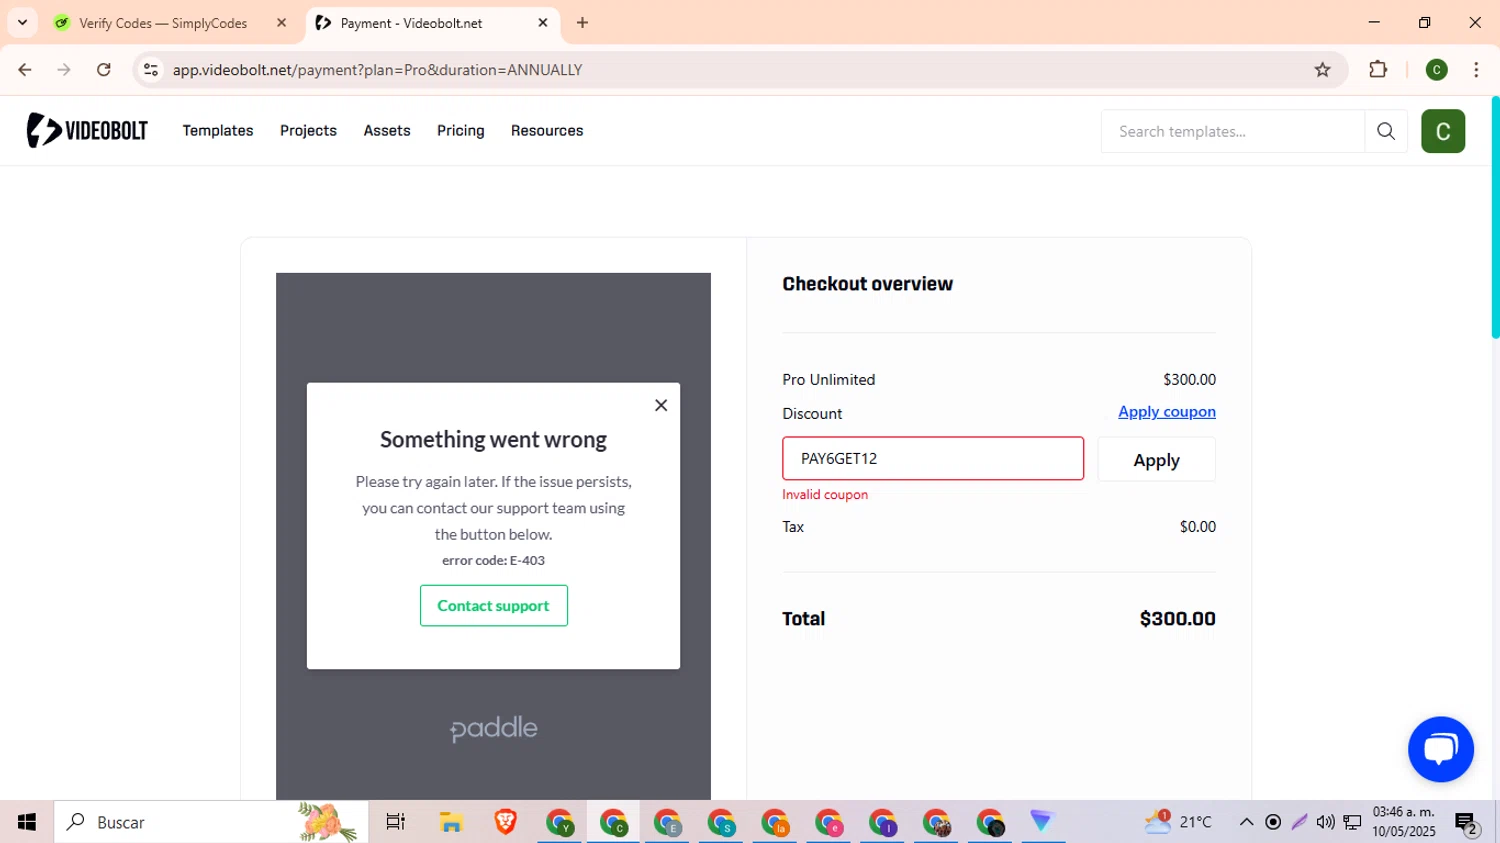Screen dimensions: 1500x843
Task: Open the Projects page
Action: (x=308, y=131)
